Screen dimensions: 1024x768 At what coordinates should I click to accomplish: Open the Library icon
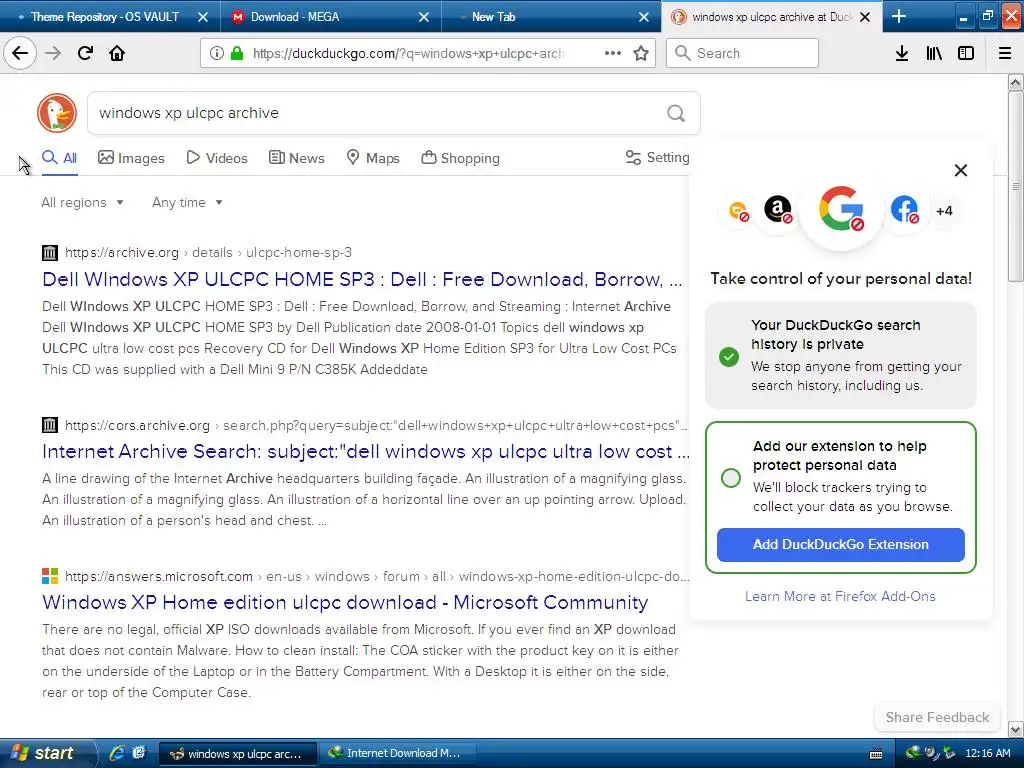point(934,53)
